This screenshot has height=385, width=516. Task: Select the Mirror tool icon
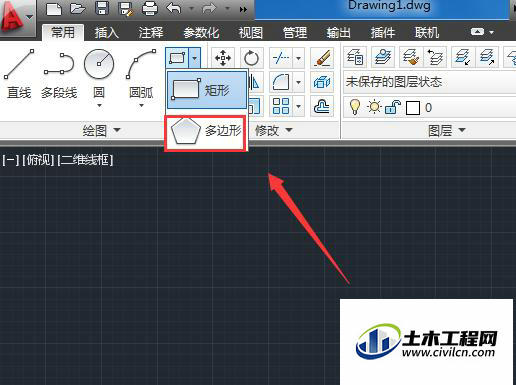pyautogui.click(x=255, y=82)
